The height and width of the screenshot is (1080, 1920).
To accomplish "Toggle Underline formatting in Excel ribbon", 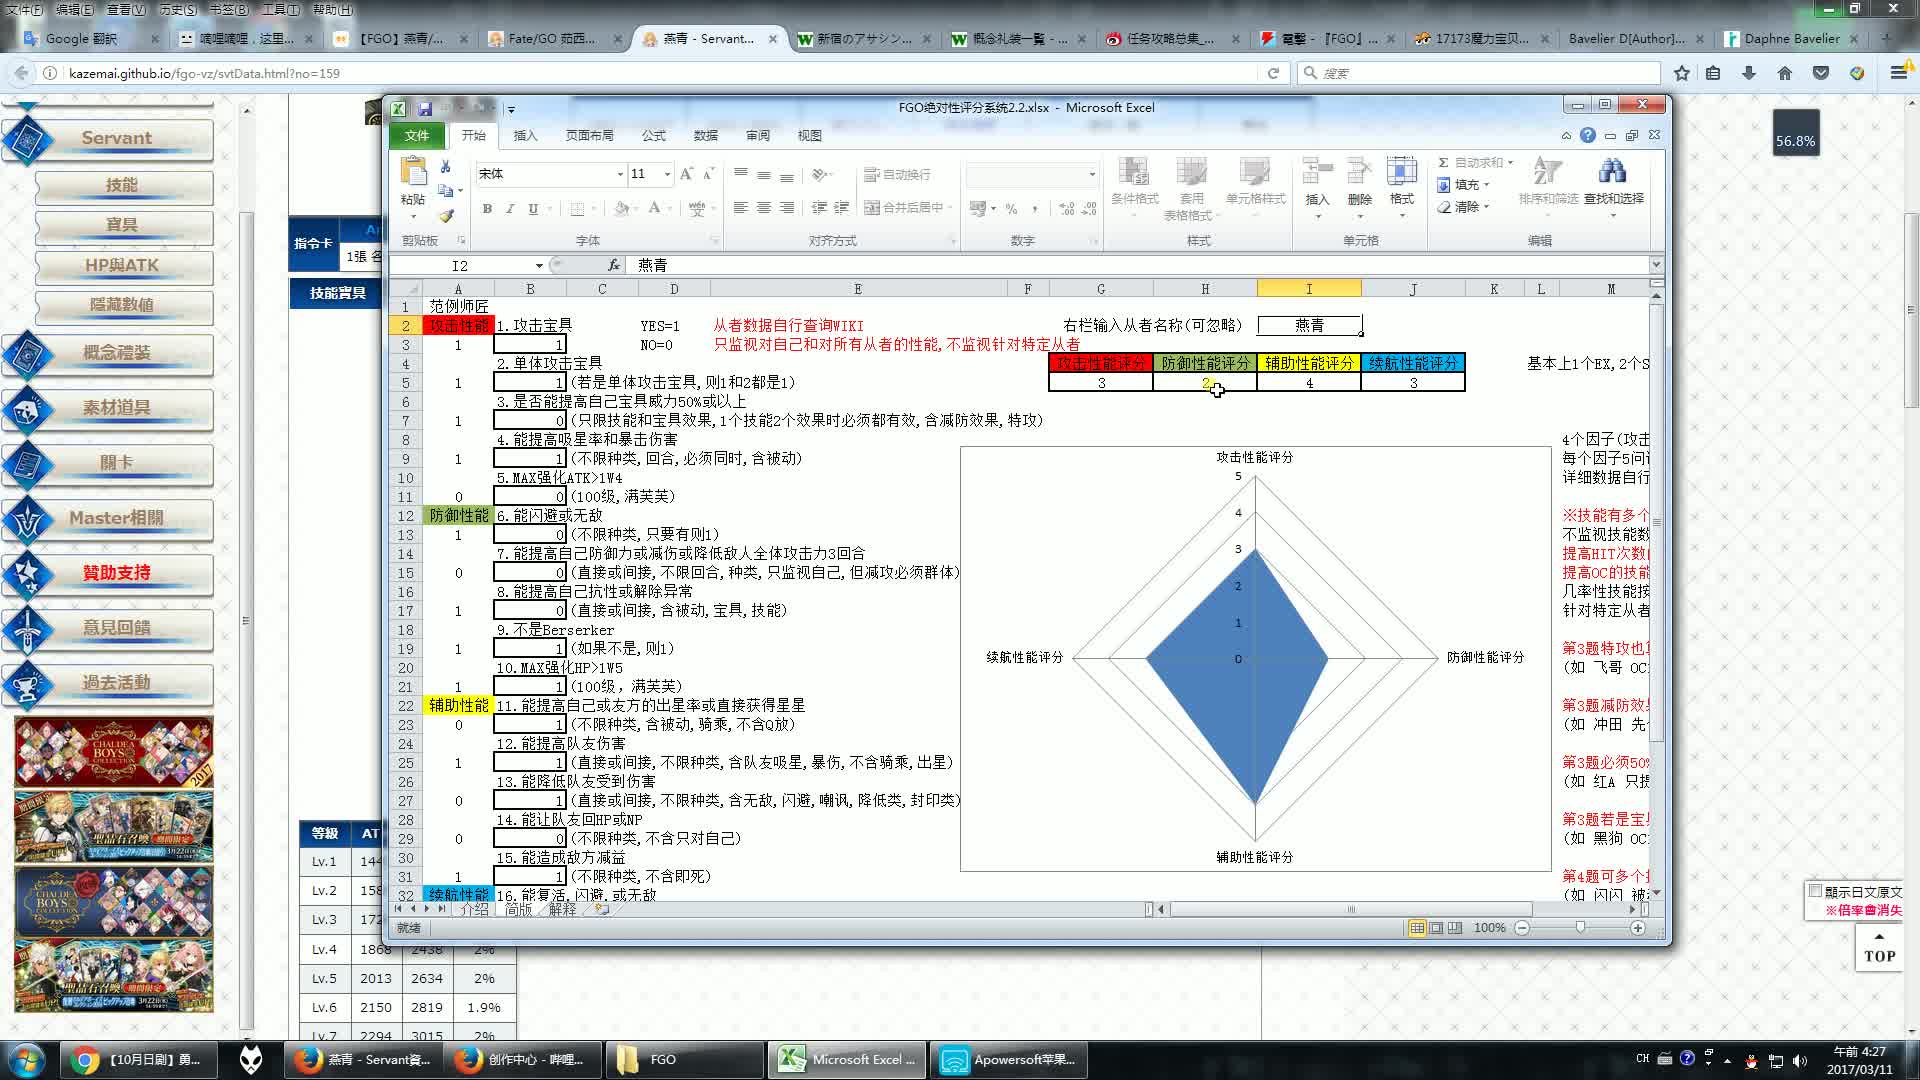I will click(x=533, y=208).
